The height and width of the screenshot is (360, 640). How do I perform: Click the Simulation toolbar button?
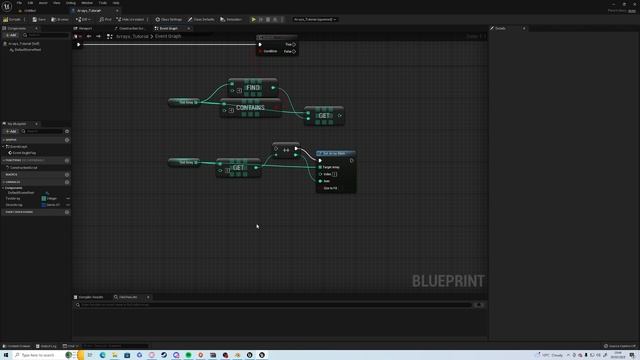[x=231, y=19]
